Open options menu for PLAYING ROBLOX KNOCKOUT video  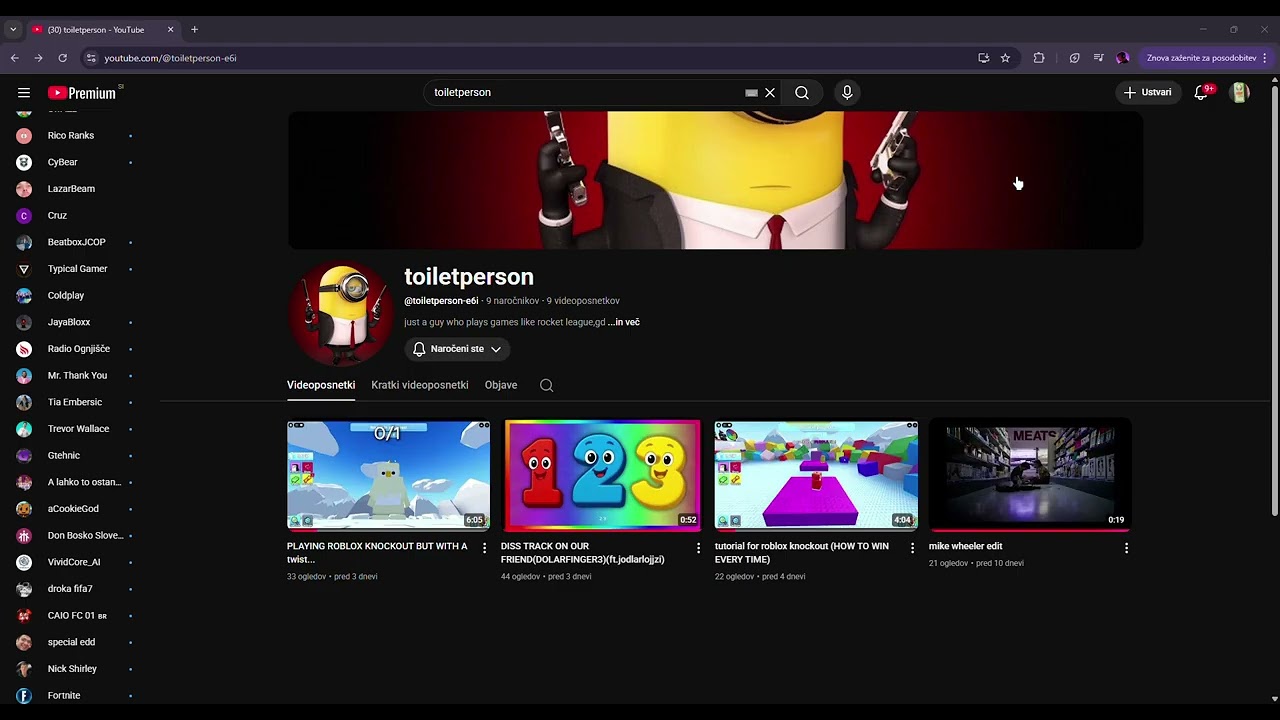pyautogui.click(x=485, y=548)
